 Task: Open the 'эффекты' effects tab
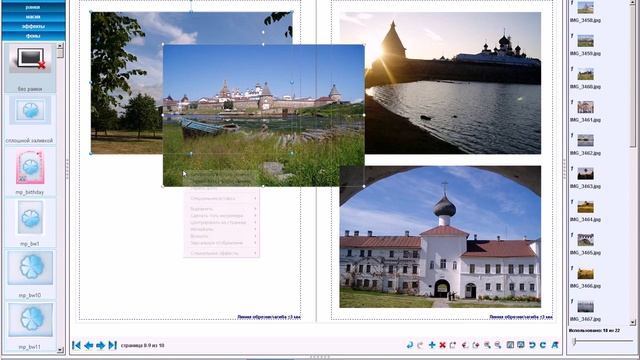click(33, 26)
